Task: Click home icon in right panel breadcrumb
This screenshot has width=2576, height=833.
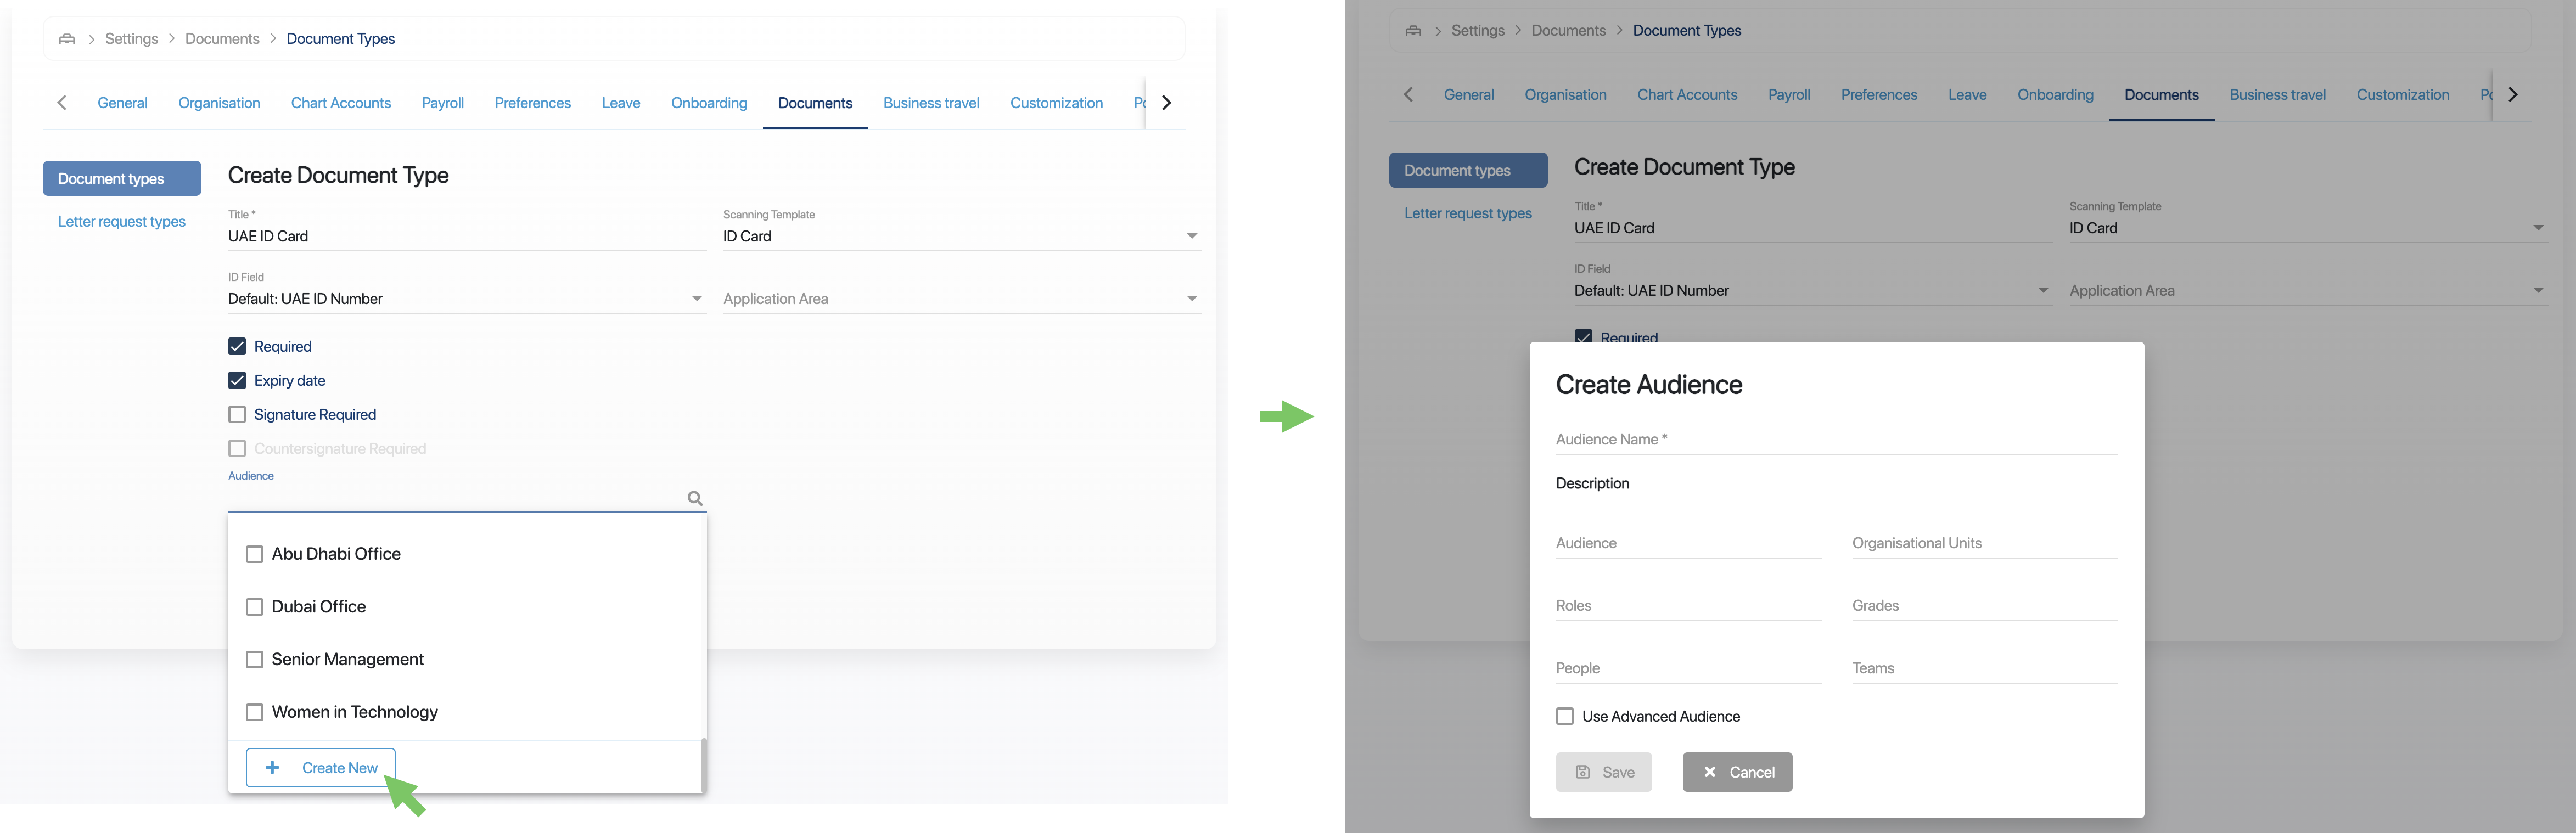Action: [x=1413, y=31]
